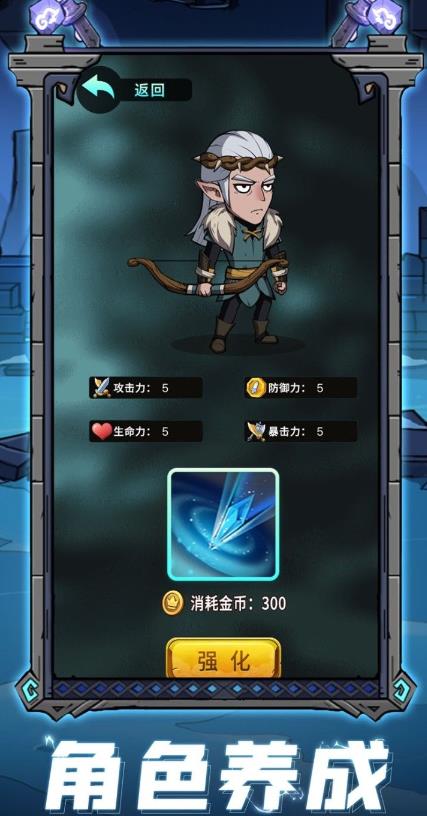Select the blue arrow skill thumbnail
The width and height of the screenshot is (427, 816).
tap(223, 524)
